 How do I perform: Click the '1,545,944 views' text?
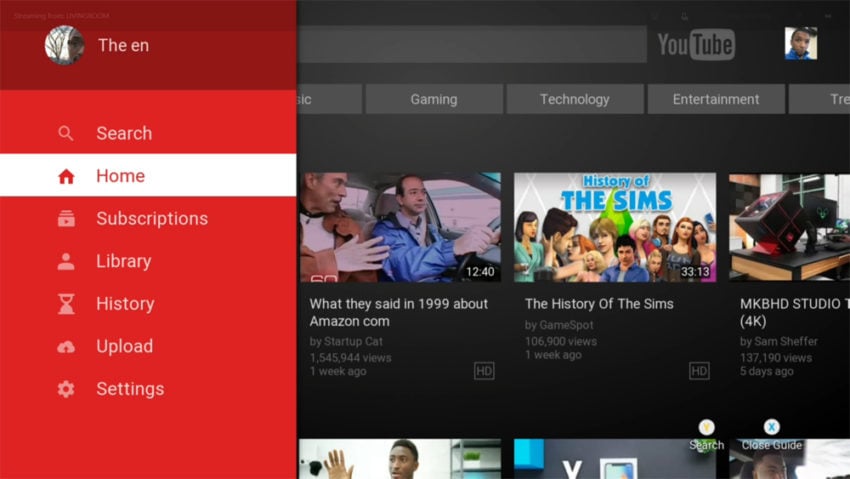(x=350, y=358)
